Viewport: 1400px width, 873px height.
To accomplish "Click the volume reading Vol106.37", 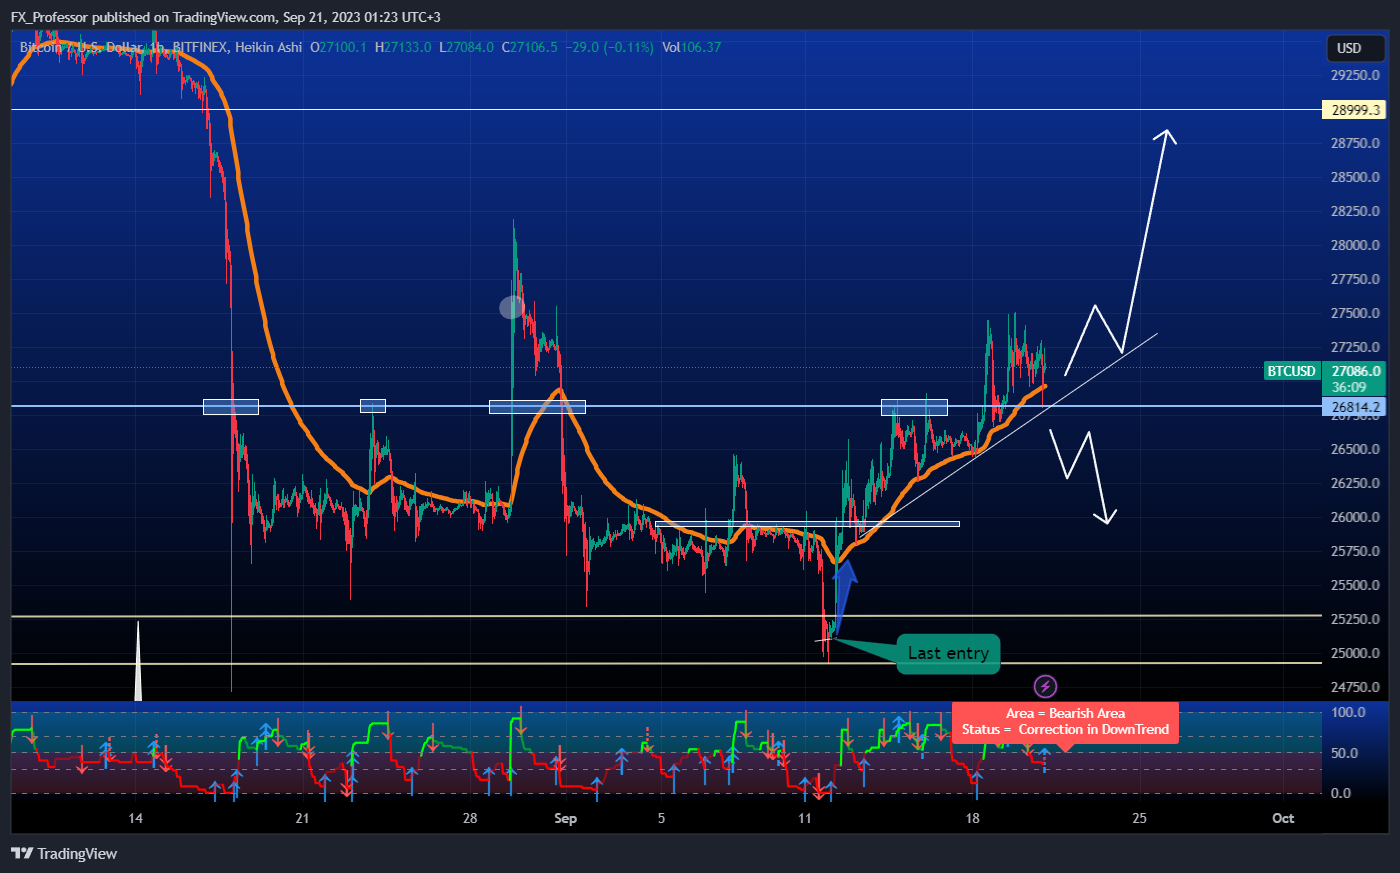I will tap(691, 47).
